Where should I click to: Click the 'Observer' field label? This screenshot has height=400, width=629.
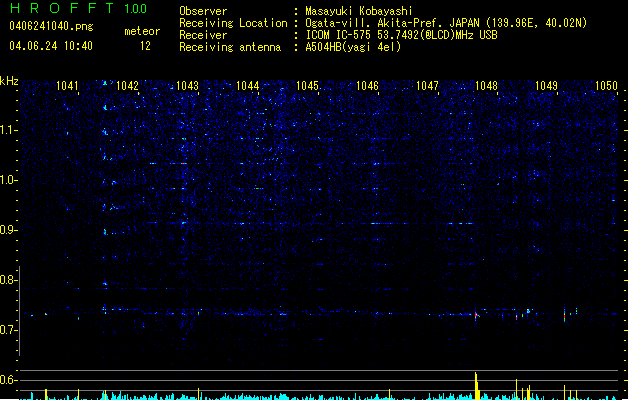[x=203, y=11]
